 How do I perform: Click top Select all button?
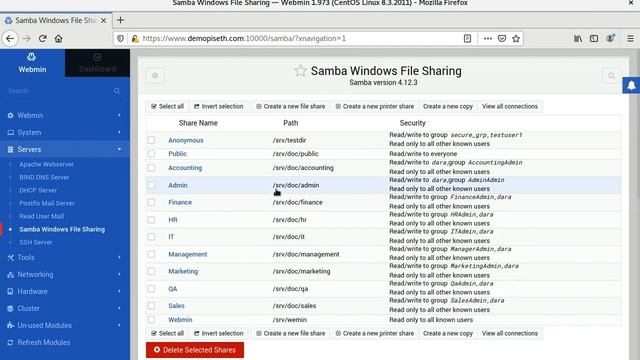tap(167, 107)
